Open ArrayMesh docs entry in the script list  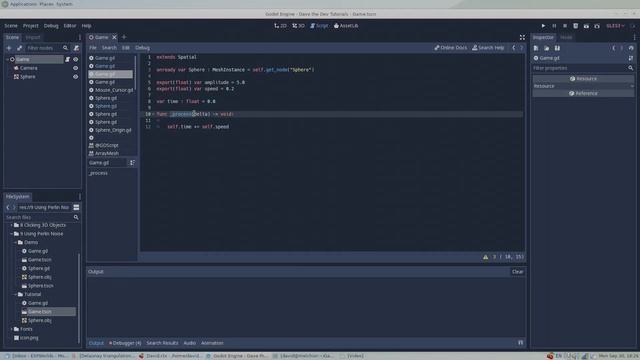click(104, 153)
